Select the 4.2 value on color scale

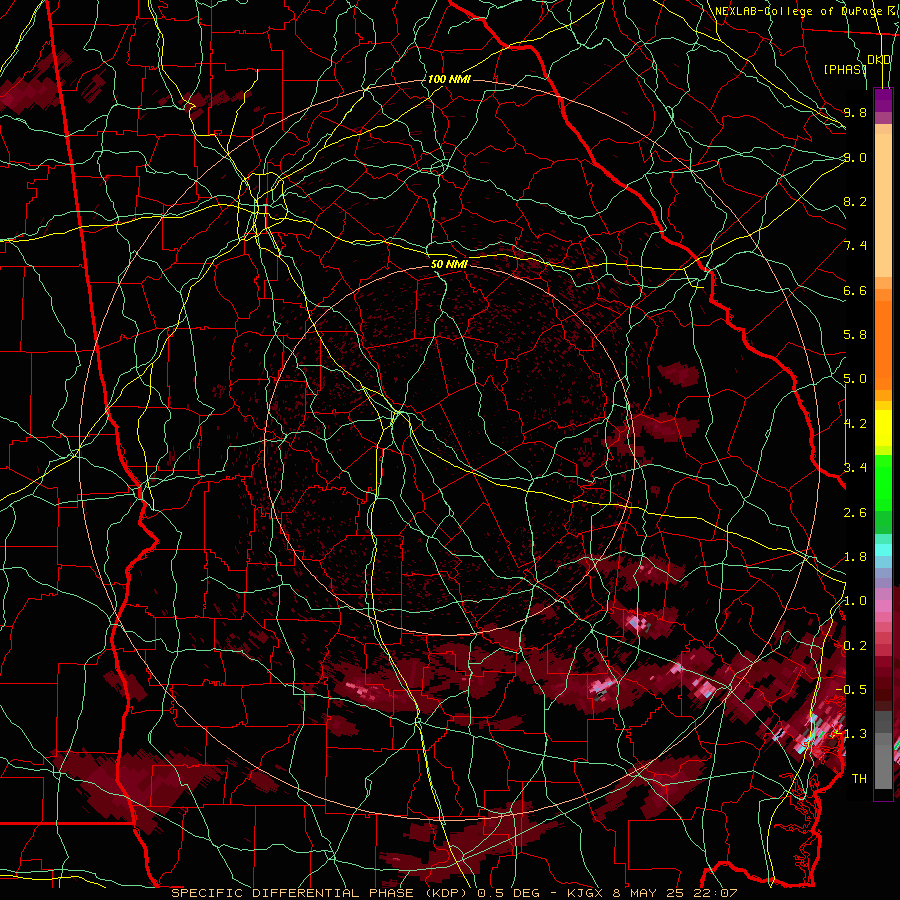click(x=855, y=424)
